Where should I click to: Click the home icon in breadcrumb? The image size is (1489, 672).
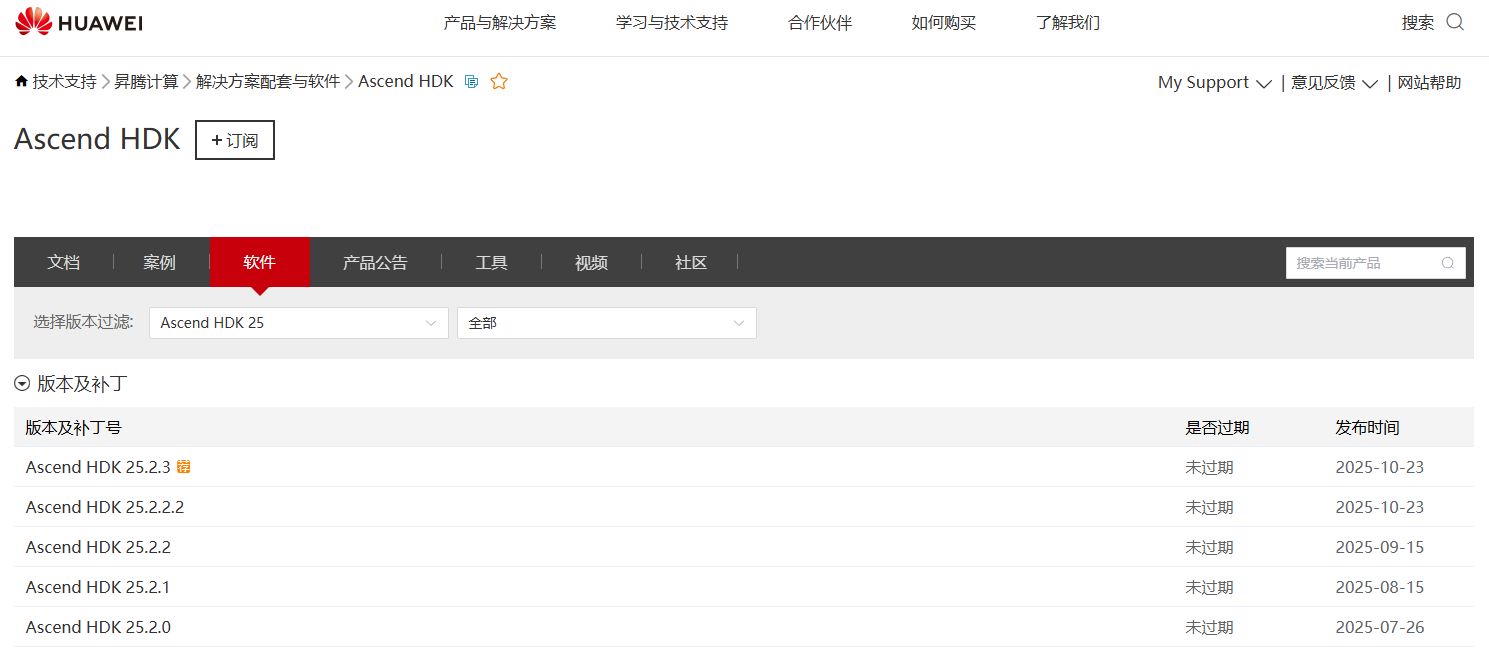[x=21, y=81]
